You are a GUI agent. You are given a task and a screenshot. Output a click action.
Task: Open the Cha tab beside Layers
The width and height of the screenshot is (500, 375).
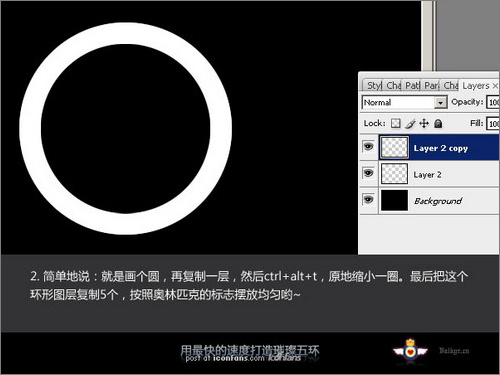pos(450,86)
